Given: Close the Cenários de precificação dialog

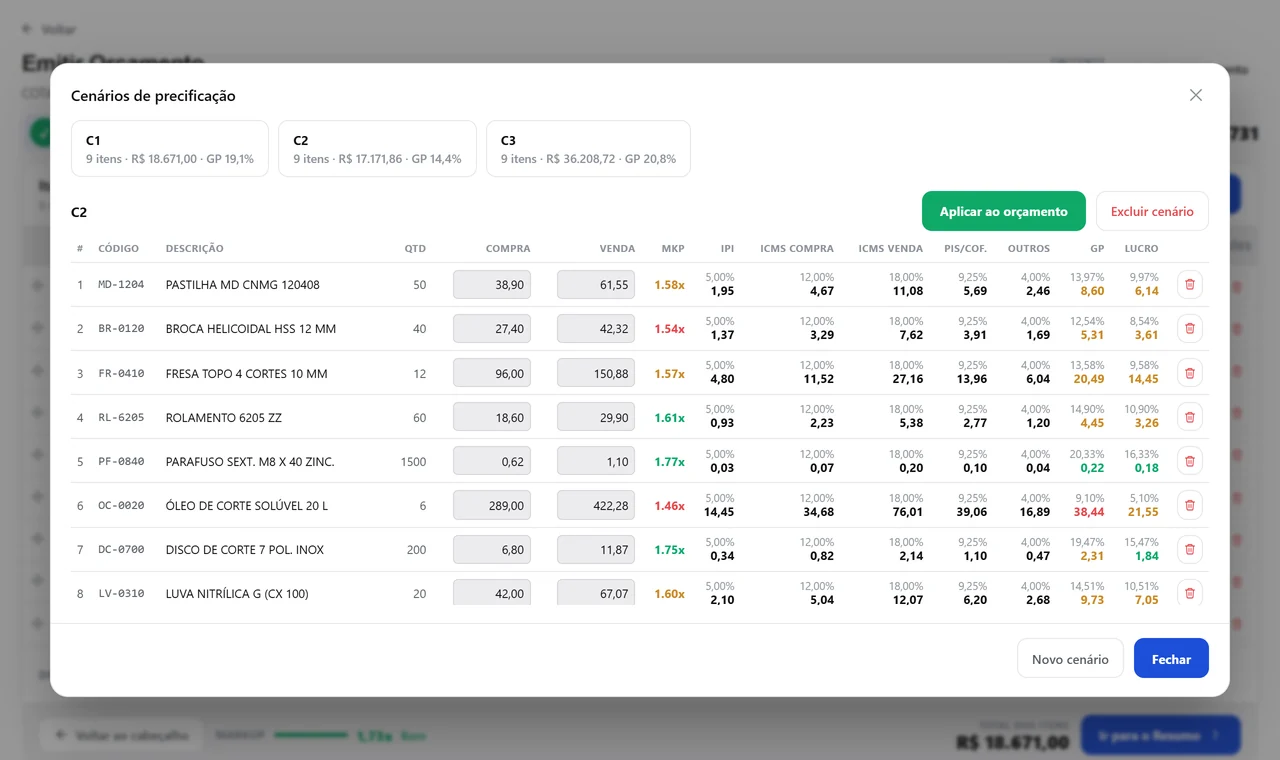Looking at the screenshot, I should (1196, 95).
